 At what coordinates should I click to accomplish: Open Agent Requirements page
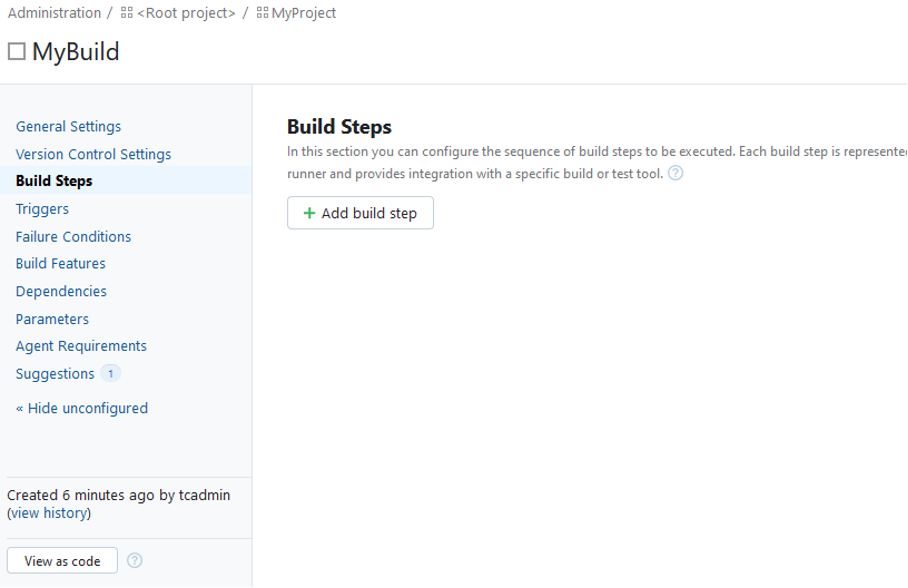(x=81, y=346)
